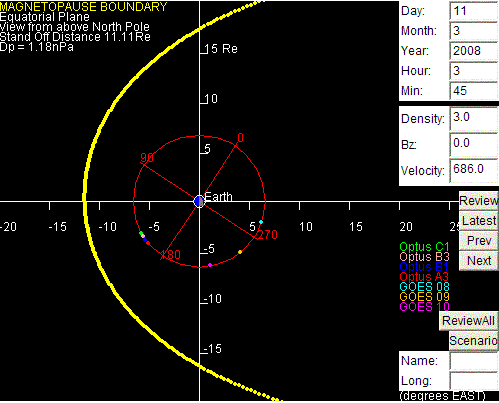Click the satellite Name input field

pos(474,361)
